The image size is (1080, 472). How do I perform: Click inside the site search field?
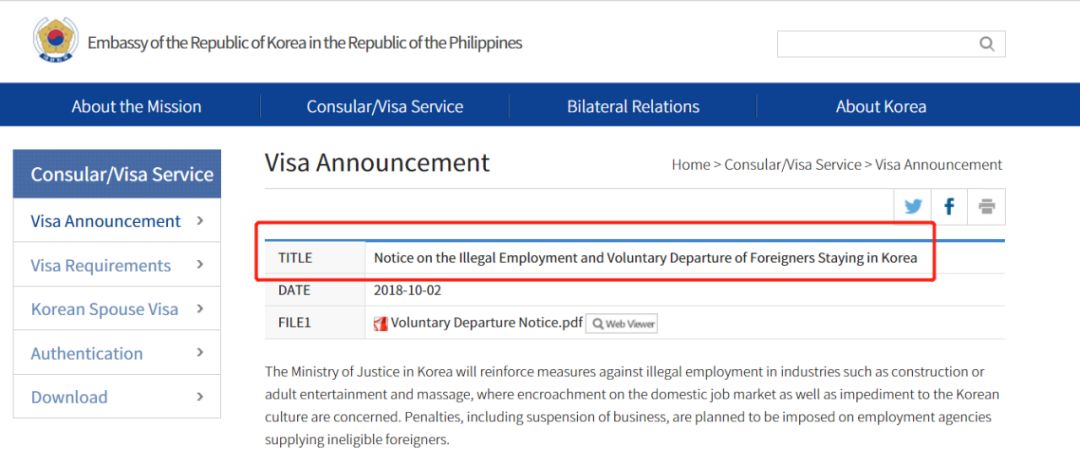[873, 43]
